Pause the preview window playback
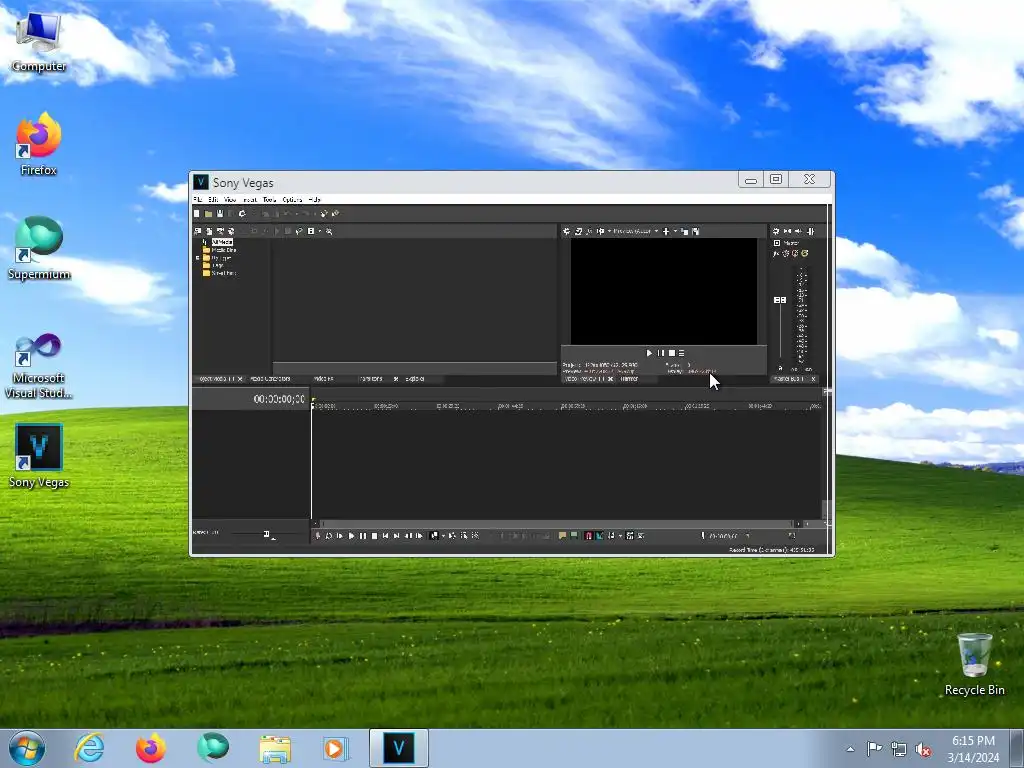This screenshot has height=768, width=1024. 660,353
